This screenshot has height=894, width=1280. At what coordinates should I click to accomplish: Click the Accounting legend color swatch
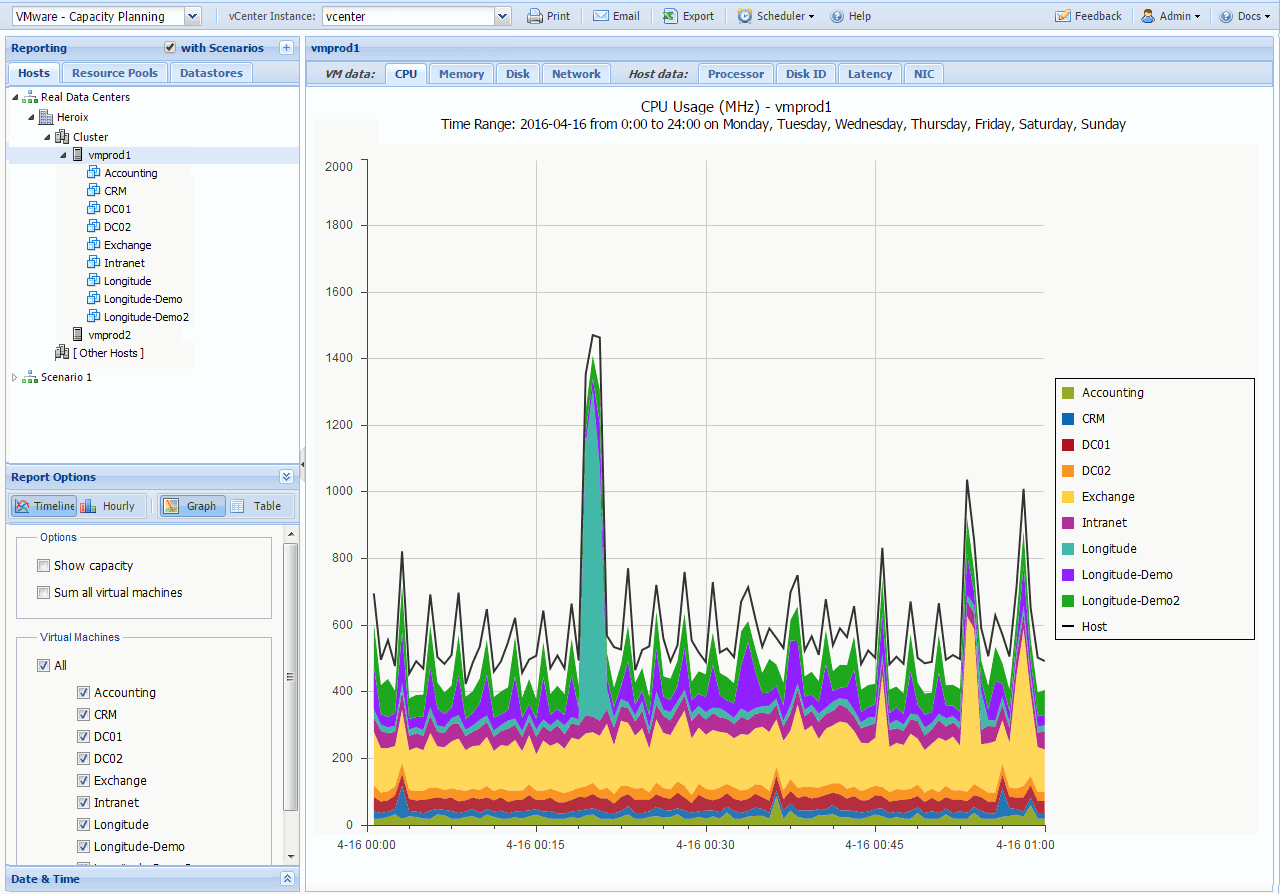(x=1068, y=393)
